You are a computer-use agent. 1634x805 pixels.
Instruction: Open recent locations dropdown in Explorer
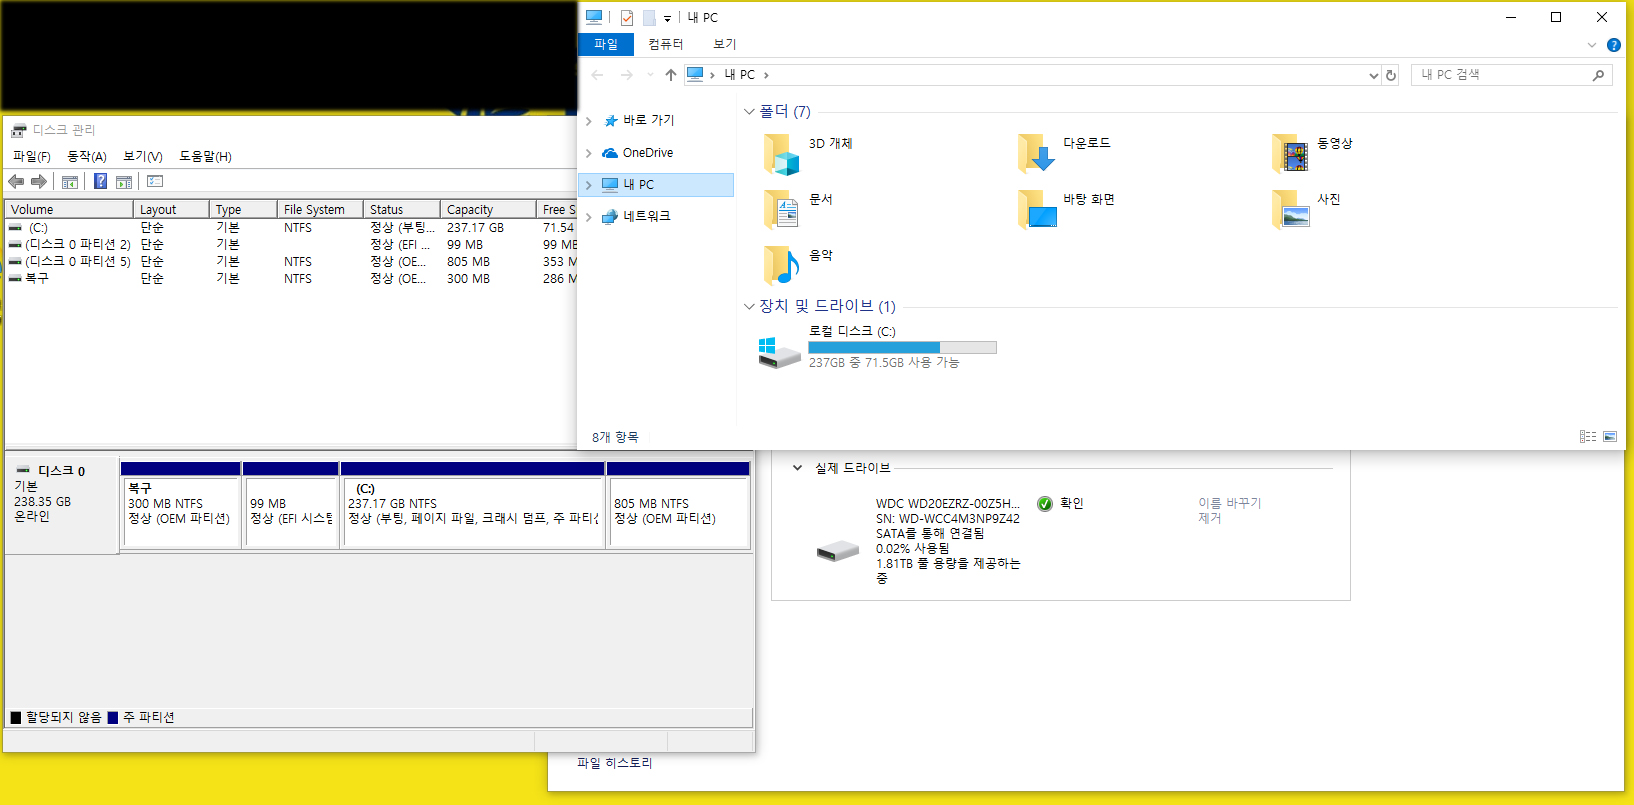pos(650,75)
